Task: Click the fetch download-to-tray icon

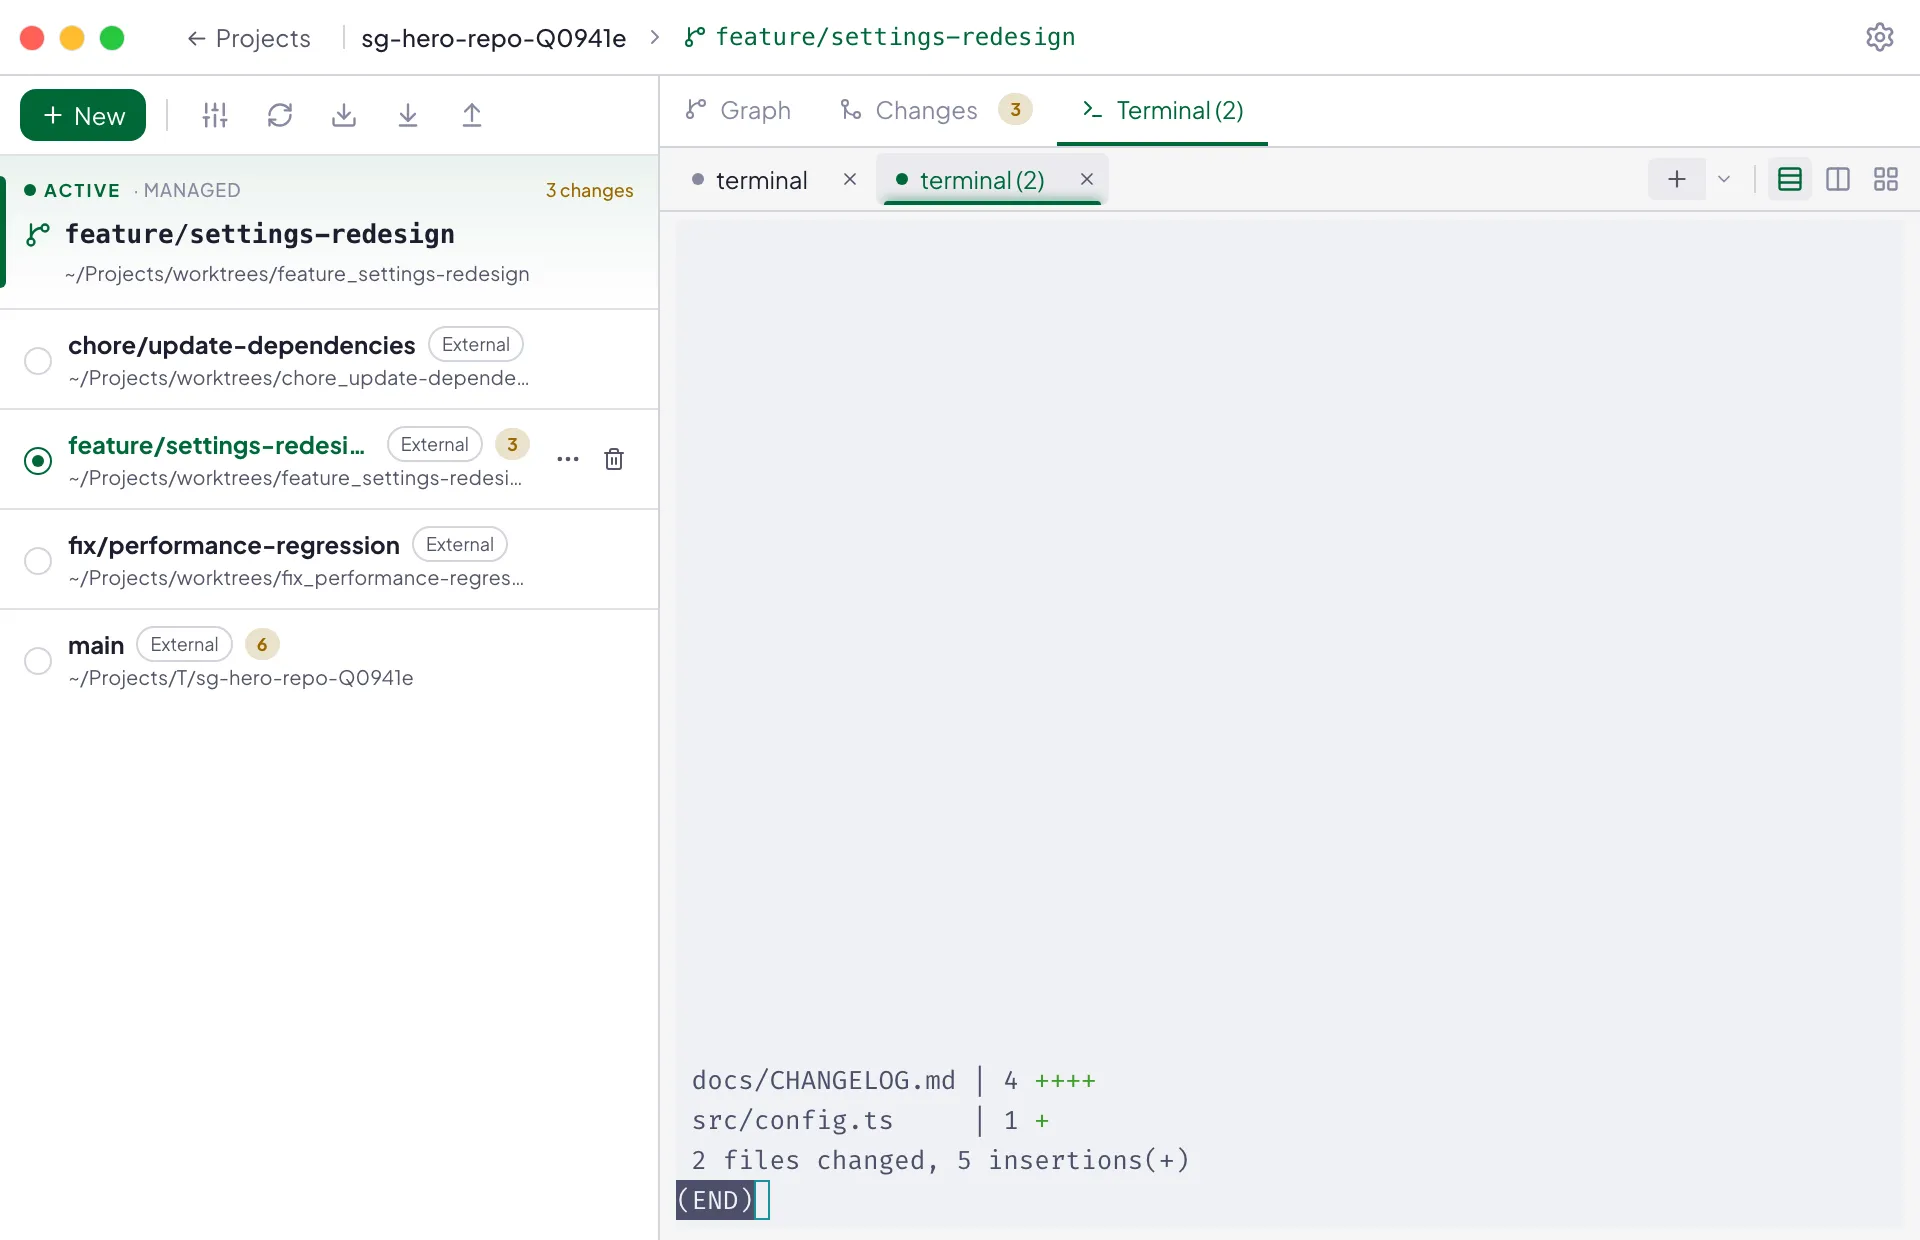Action: click(x=344, y=115)
